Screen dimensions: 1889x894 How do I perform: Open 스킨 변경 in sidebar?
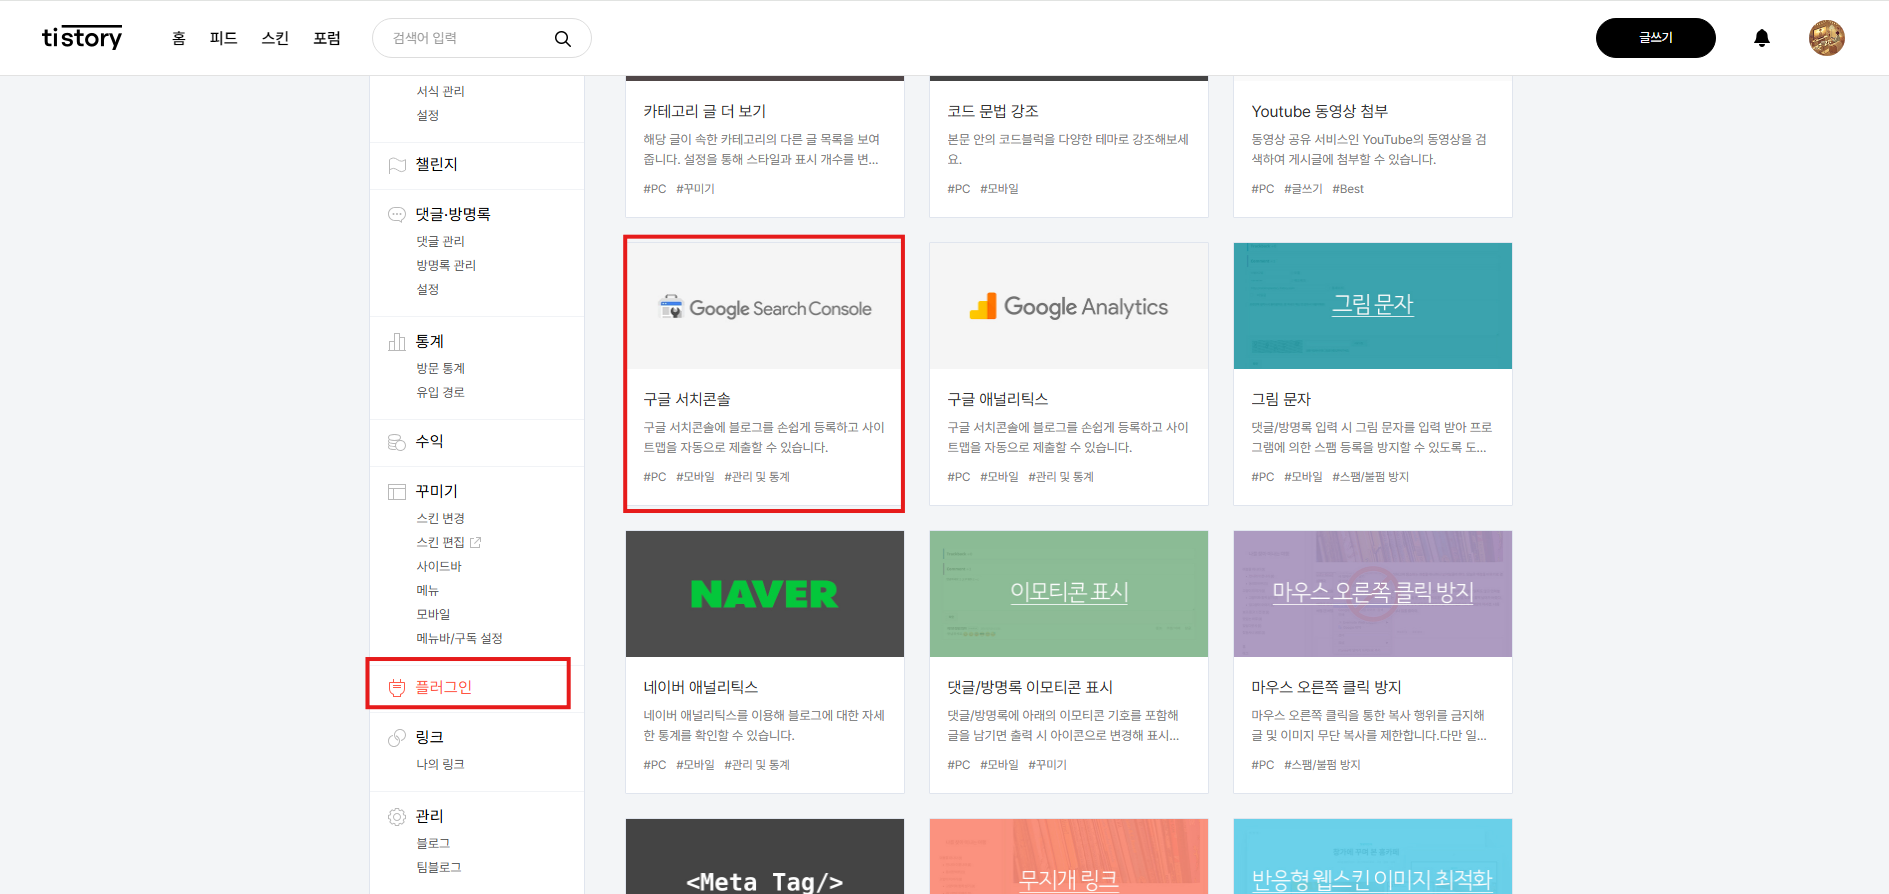(441, 518)
